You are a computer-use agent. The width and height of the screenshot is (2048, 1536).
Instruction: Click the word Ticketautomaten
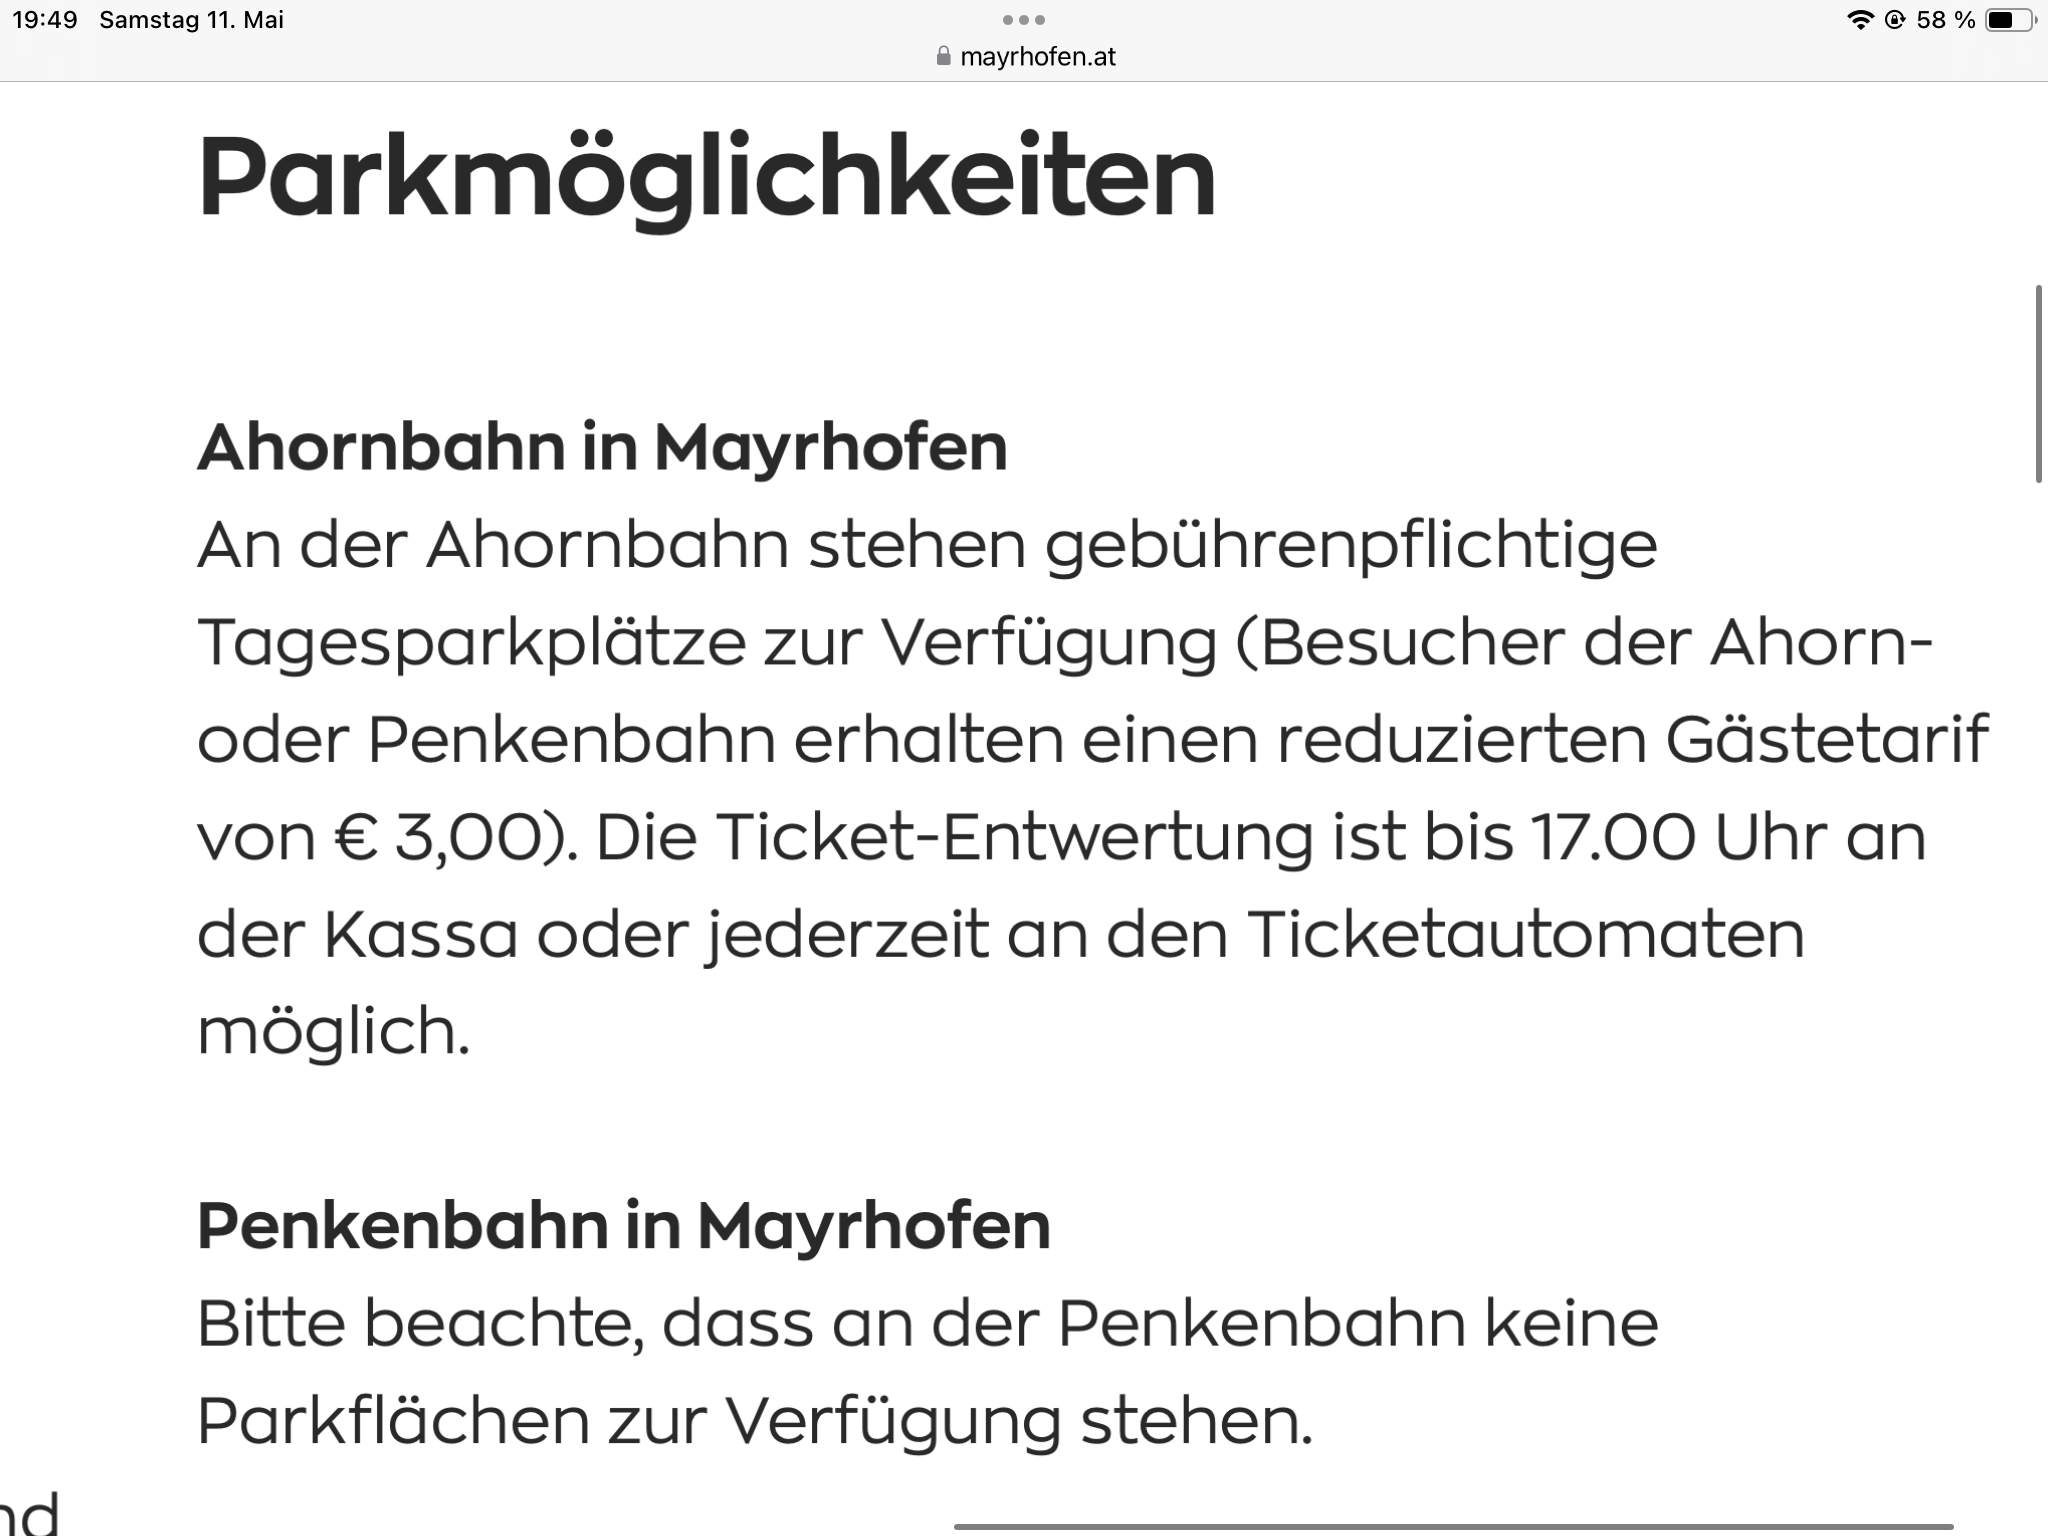(x=1525, y=935)
